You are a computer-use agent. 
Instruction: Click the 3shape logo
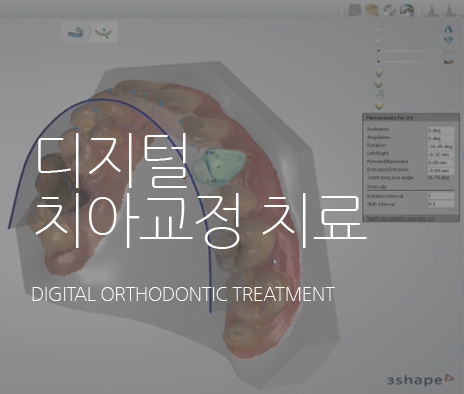click(x=420, y=380)
